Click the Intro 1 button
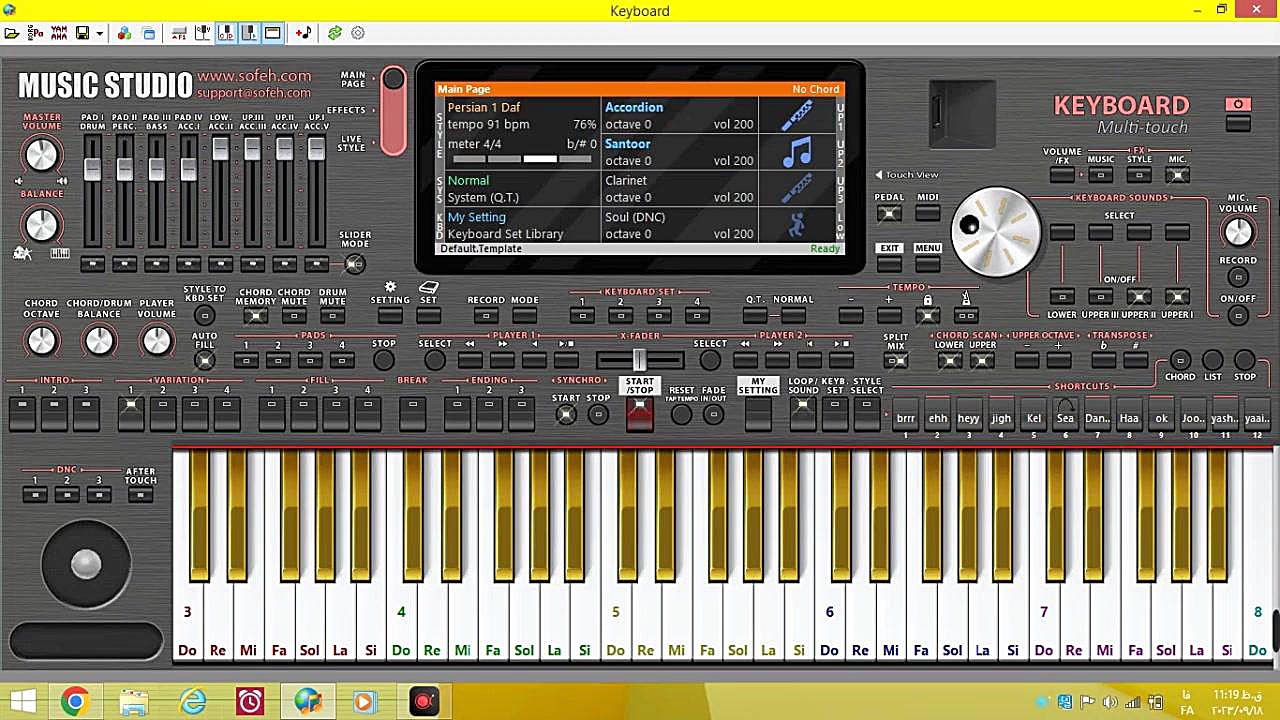This screenshot has height=720, width=1280. pyautogui.click(x=22, y=413)
